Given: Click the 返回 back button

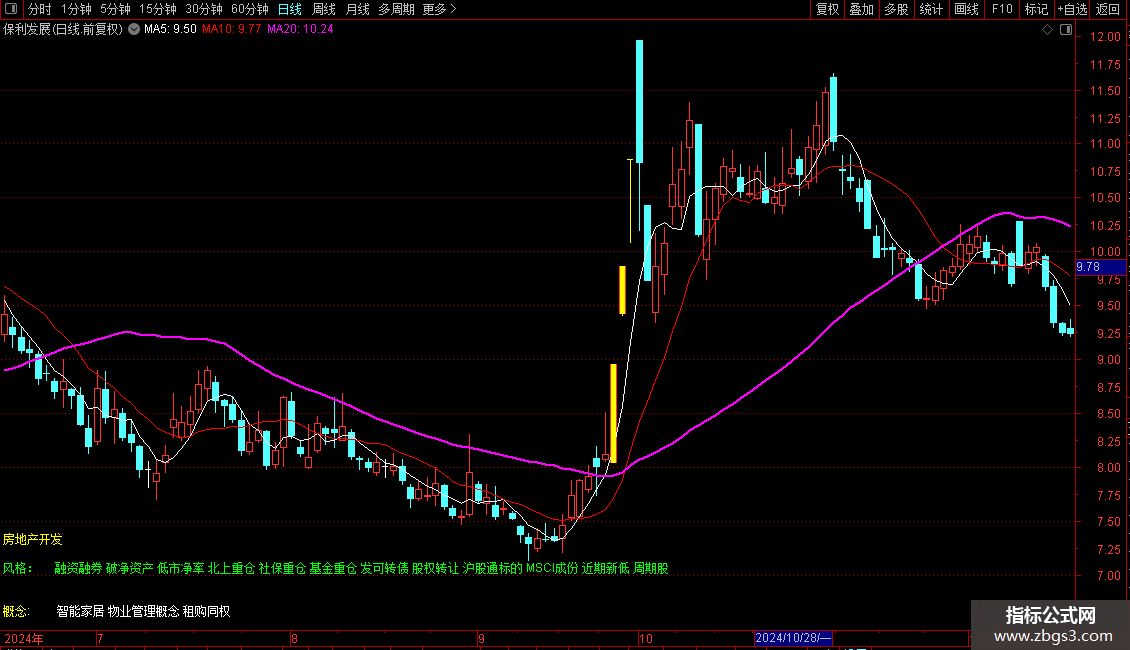Looking at the screenshot, I should click(x=1108, y=9).
